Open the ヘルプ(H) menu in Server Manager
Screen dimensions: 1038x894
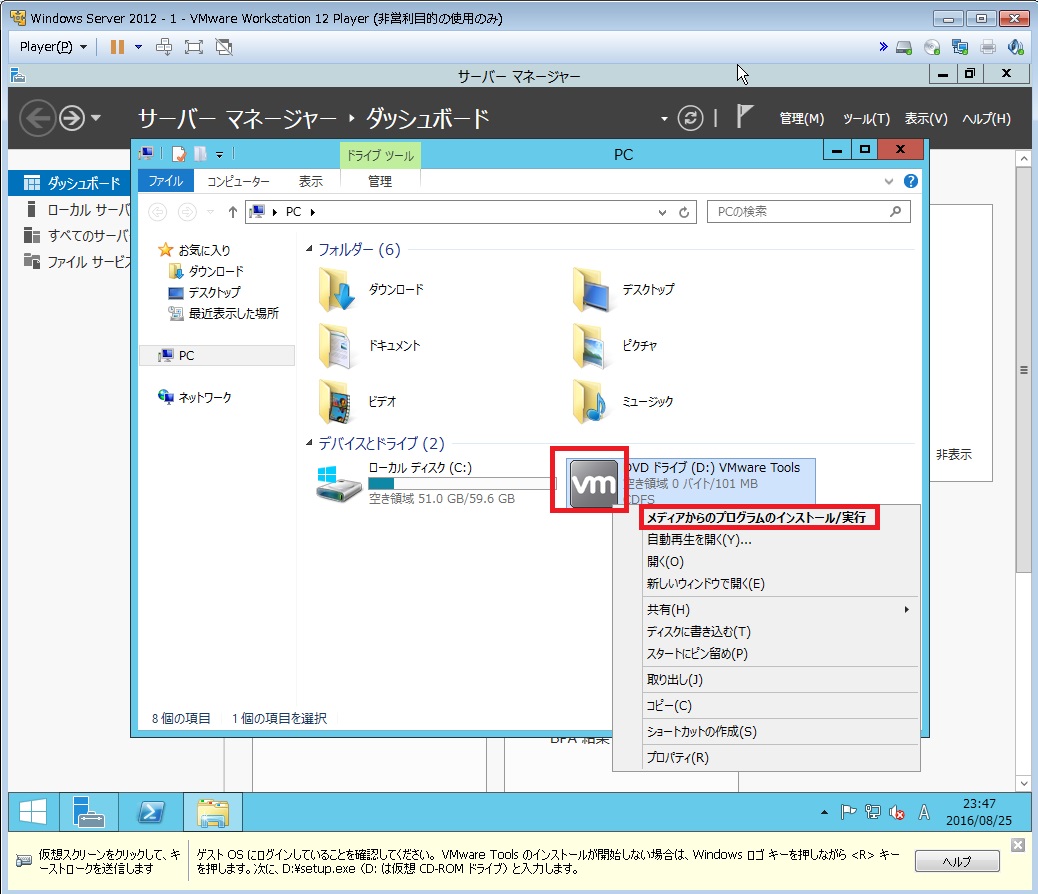(986, 119)
